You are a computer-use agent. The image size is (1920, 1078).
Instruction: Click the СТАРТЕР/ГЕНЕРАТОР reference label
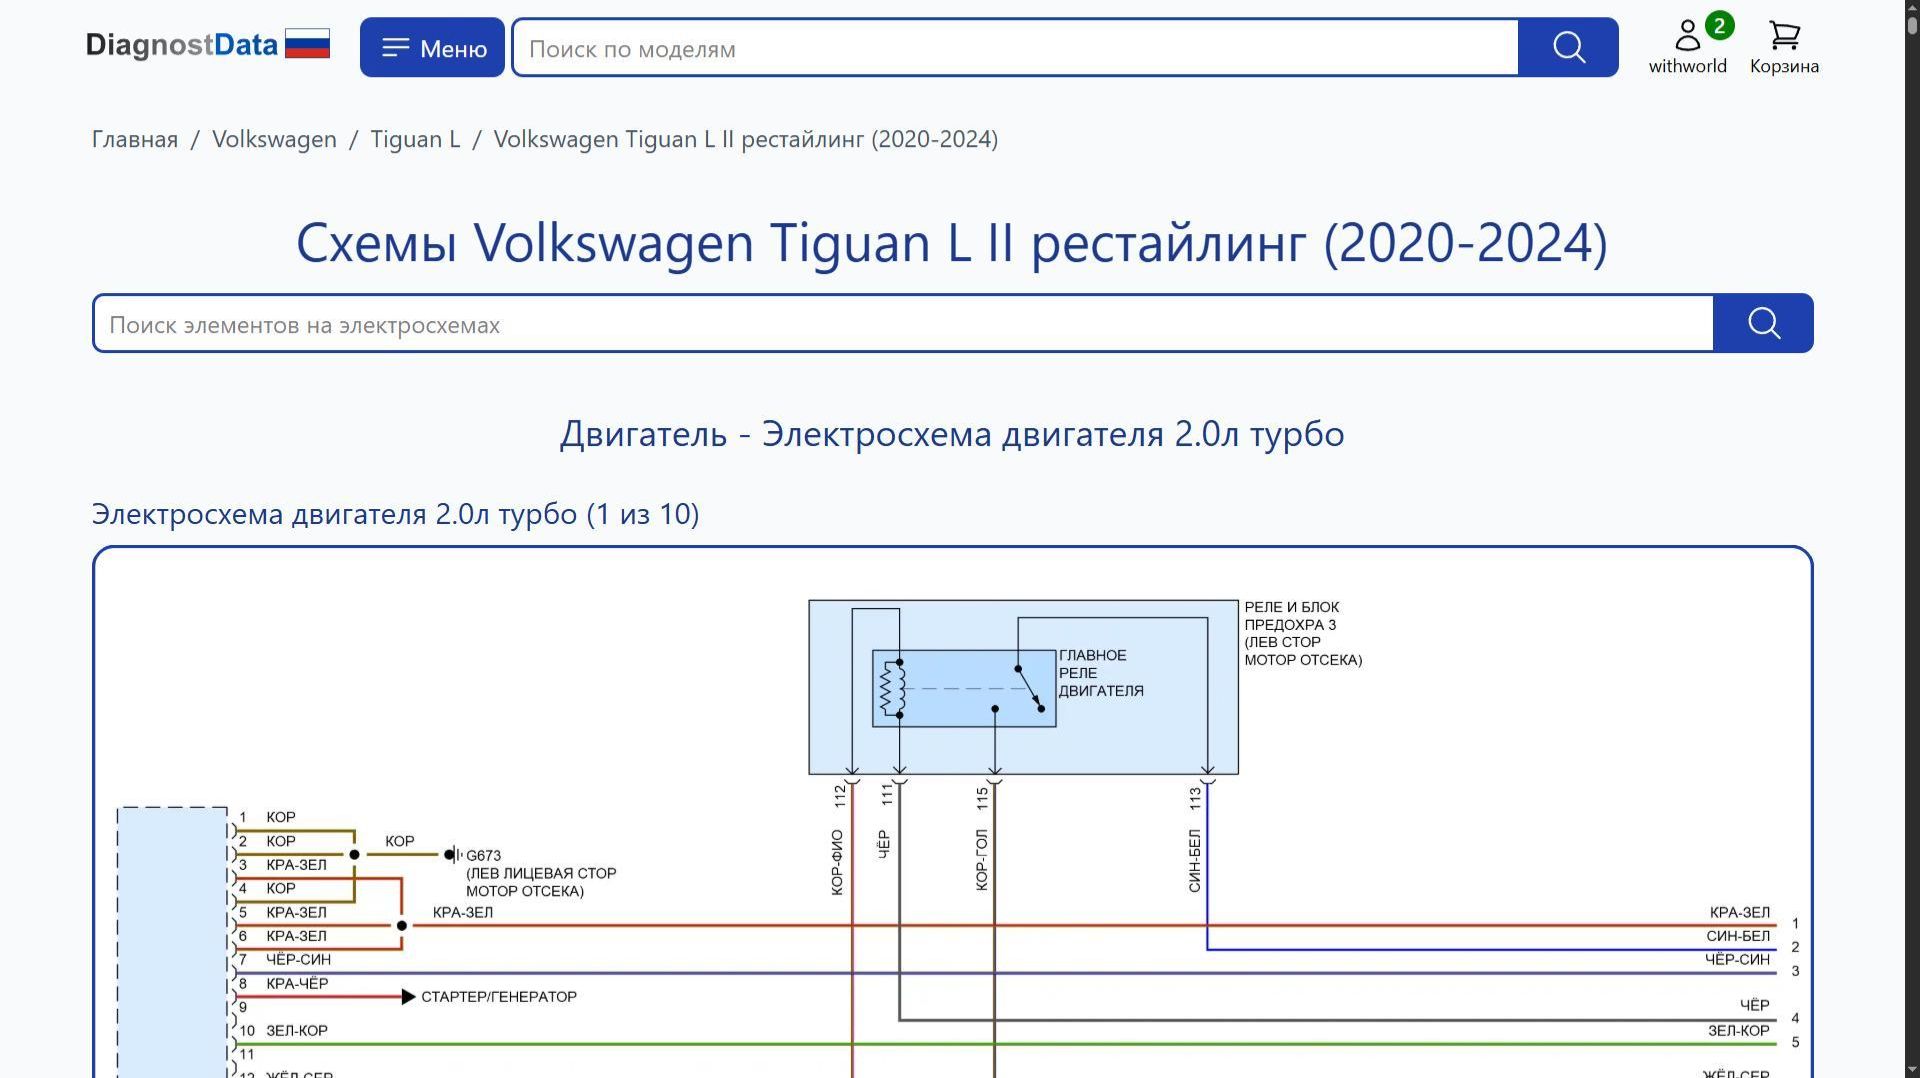[499, 997]
